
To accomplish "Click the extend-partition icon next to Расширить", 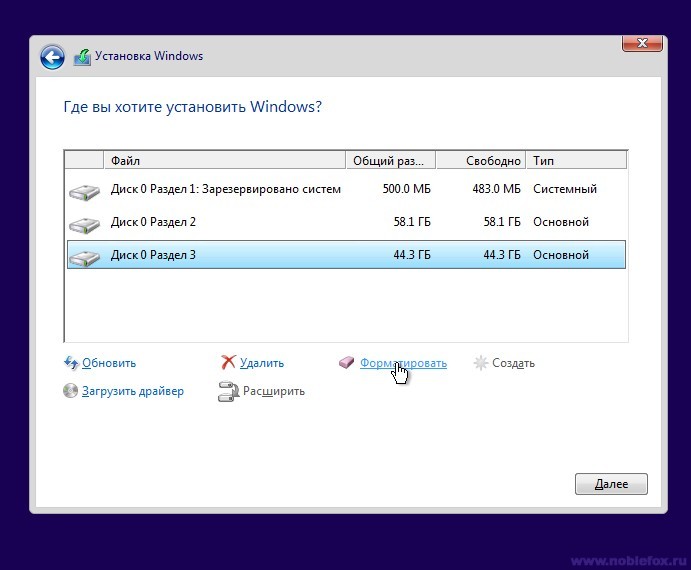I will click(x=228, y=391).
